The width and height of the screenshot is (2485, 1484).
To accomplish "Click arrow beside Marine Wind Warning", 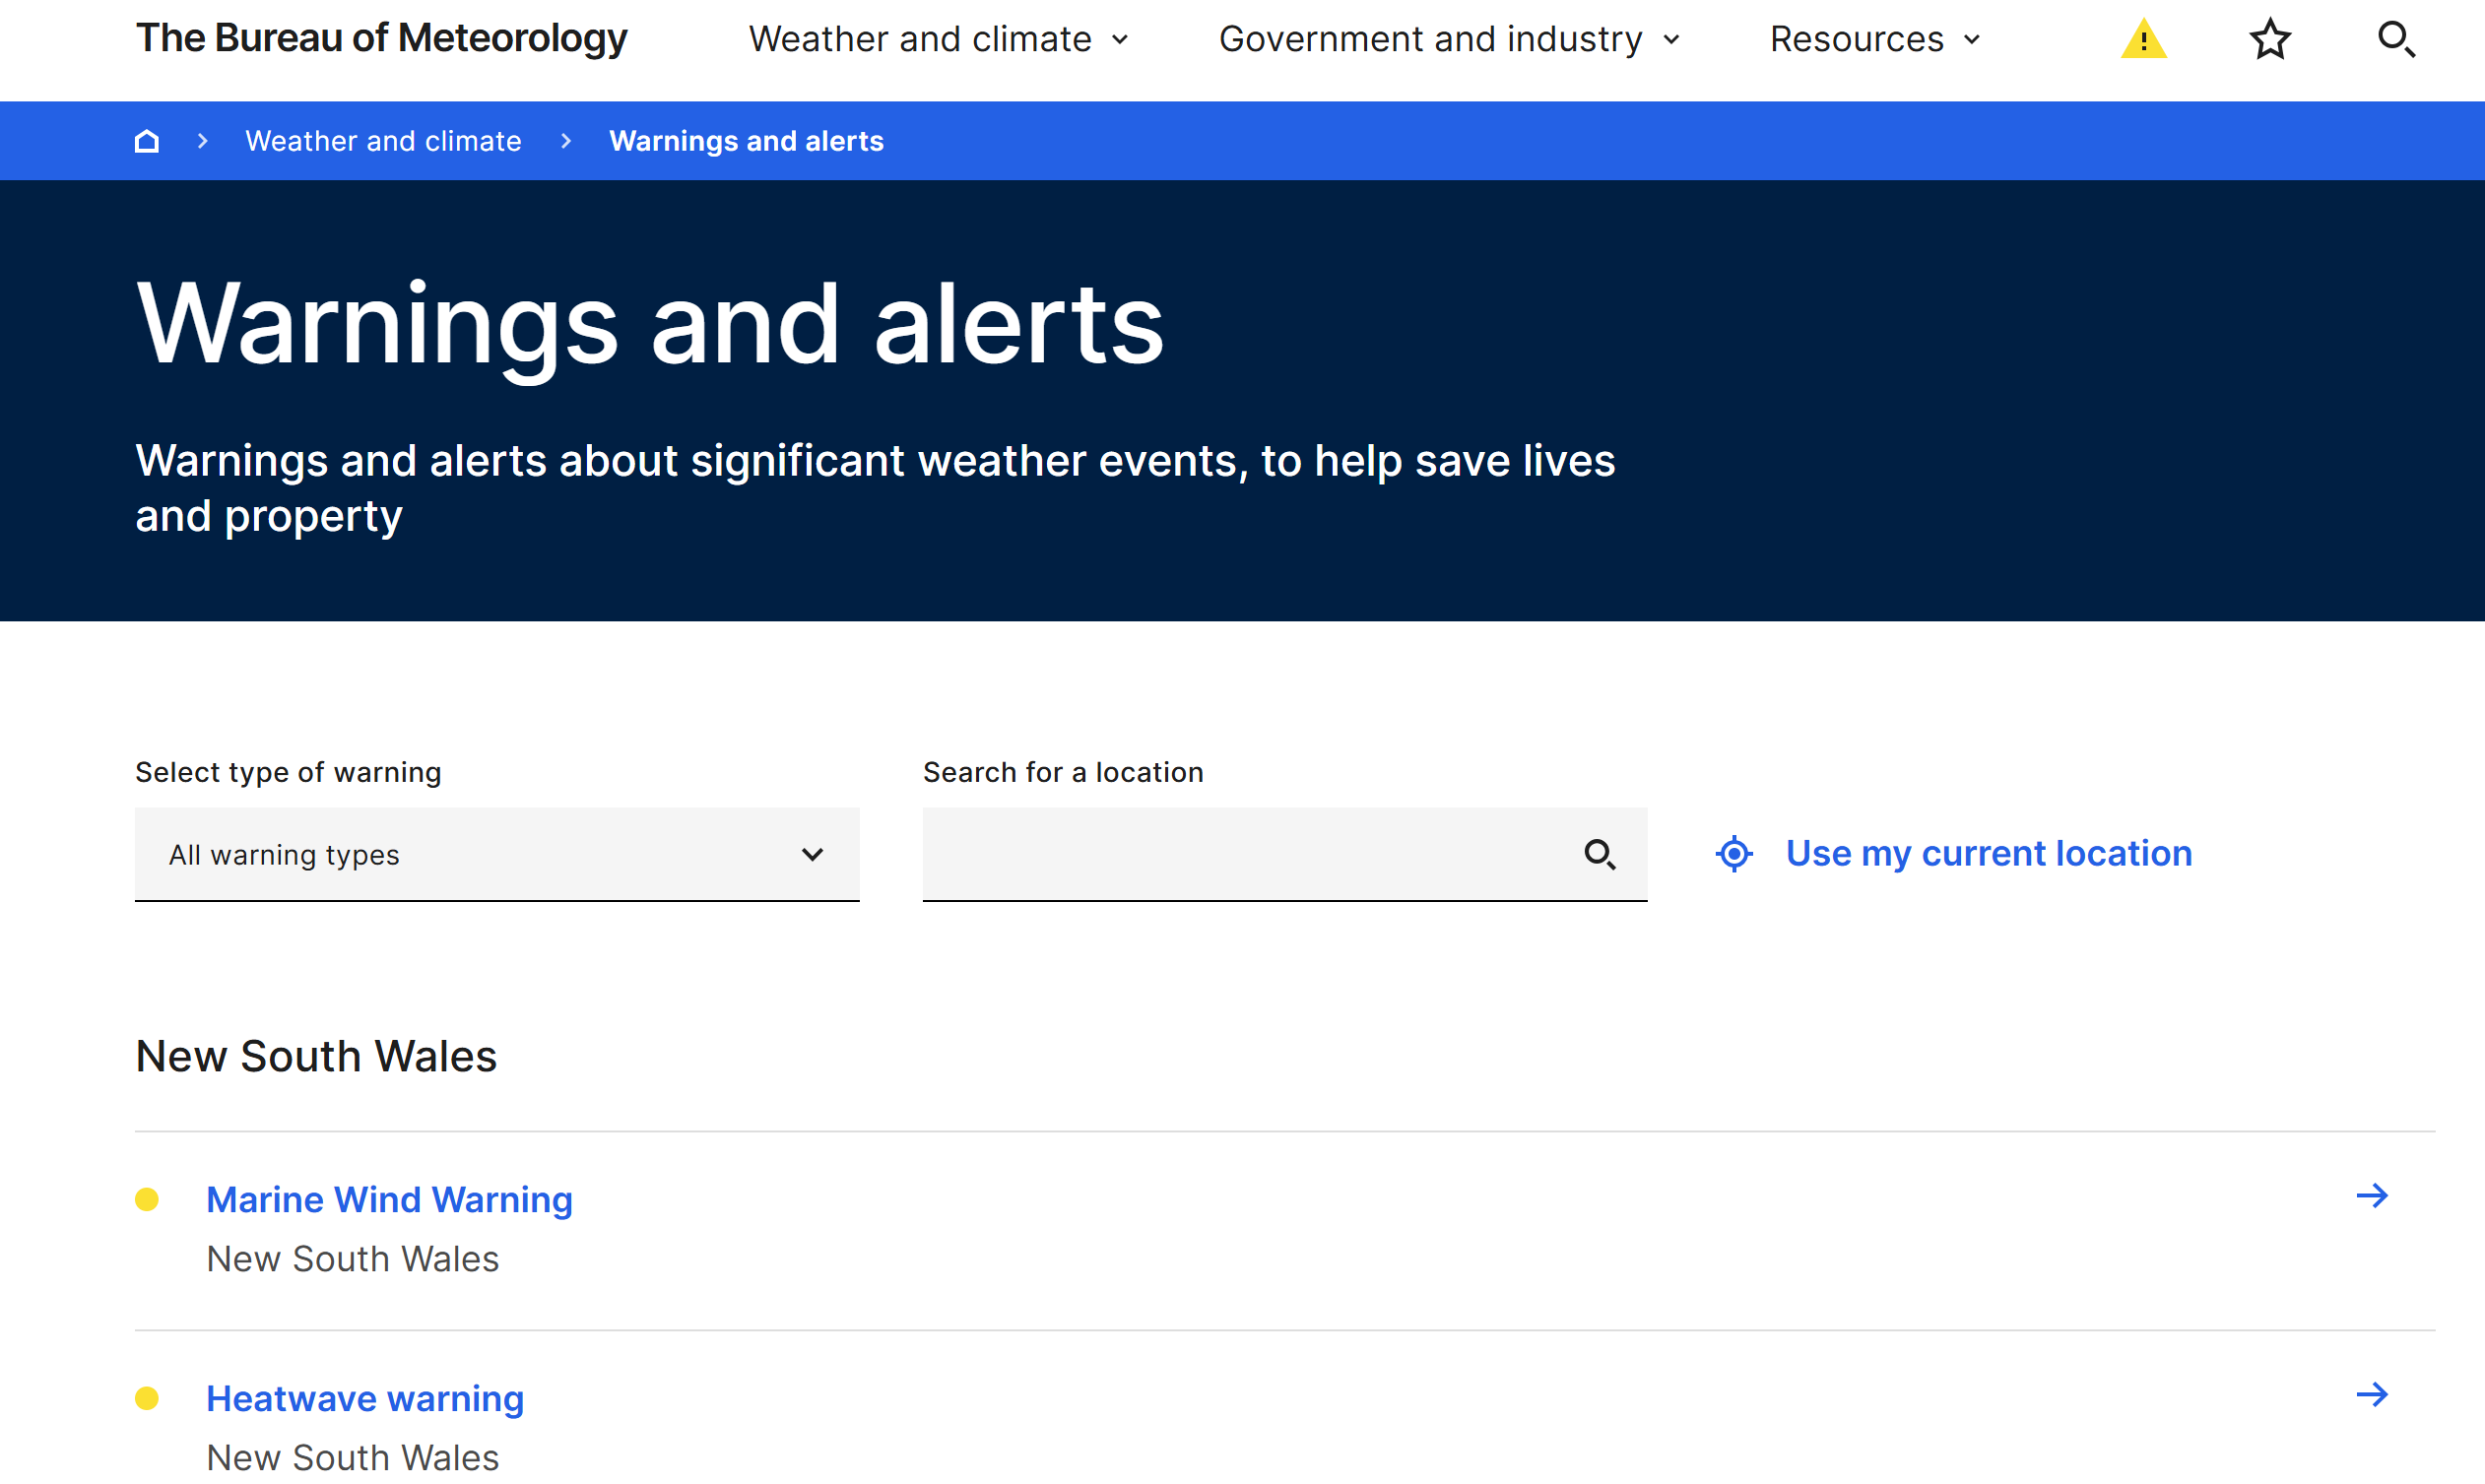I will [2372, 1196].
